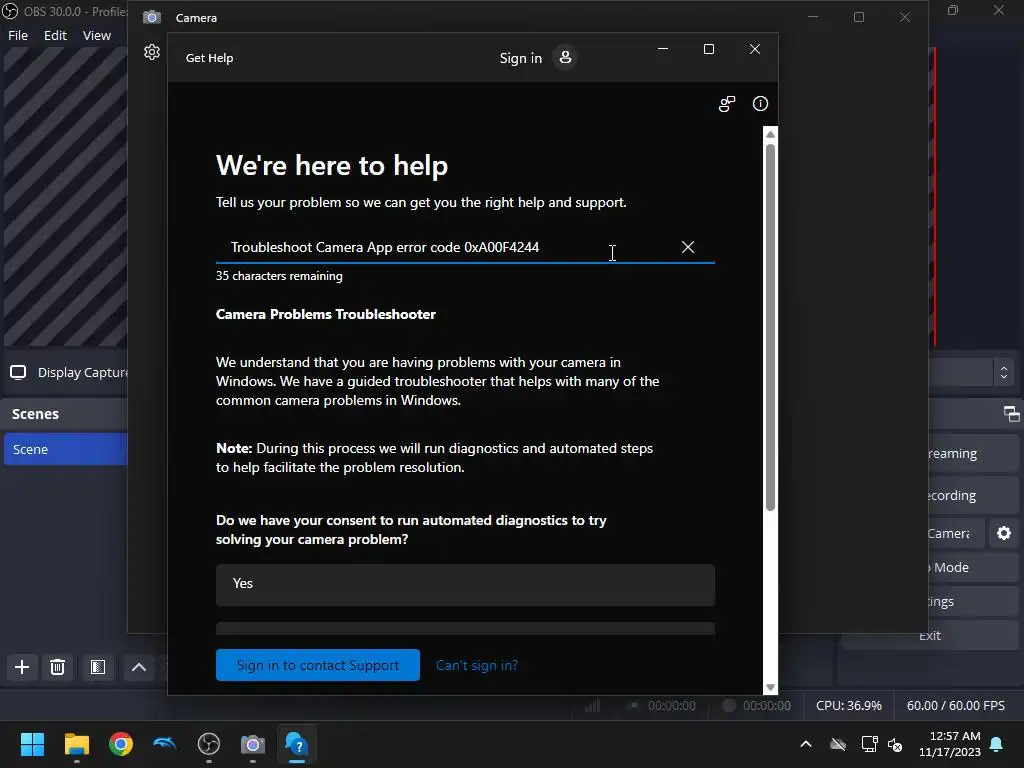Open the OBS View menu
Image resolution: width=1024 pixels, height=768 pixels.
[97, 35]
